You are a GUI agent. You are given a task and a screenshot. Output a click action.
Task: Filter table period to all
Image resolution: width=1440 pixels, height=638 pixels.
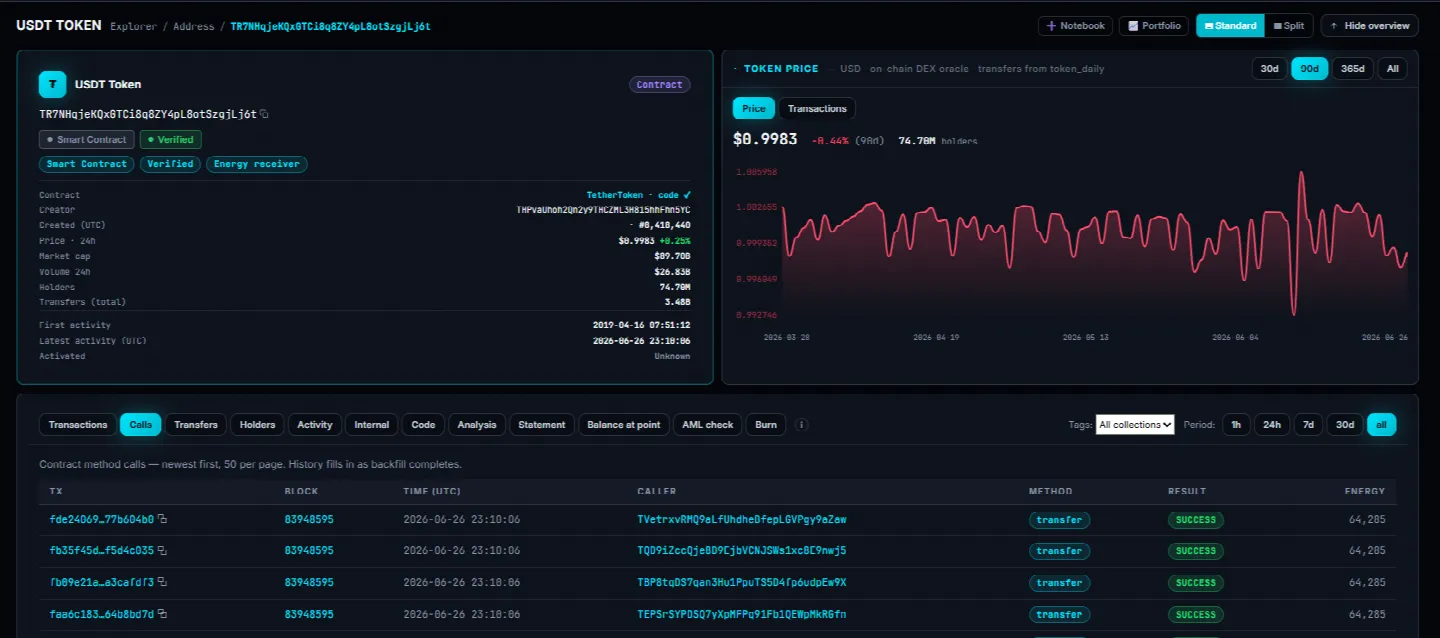(1382, 425)
